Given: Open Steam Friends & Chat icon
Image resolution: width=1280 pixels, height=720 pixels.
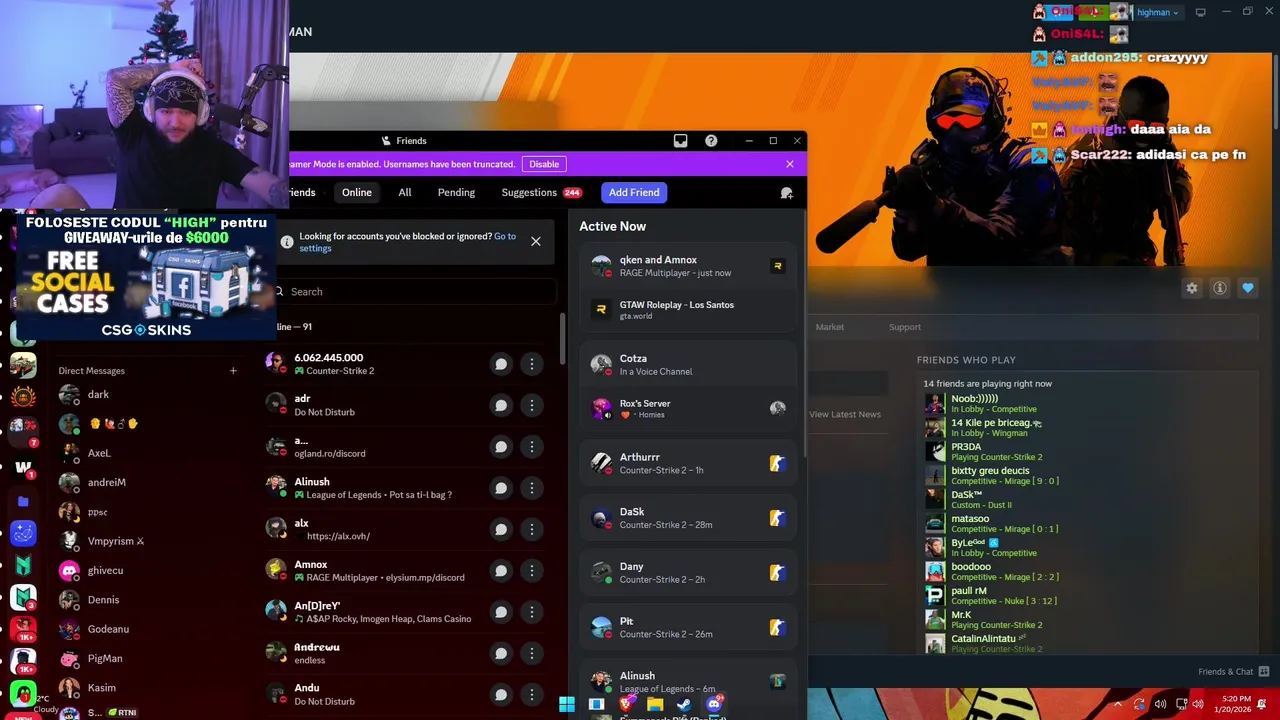Looking at the screenshot, I should point(1264,672).
